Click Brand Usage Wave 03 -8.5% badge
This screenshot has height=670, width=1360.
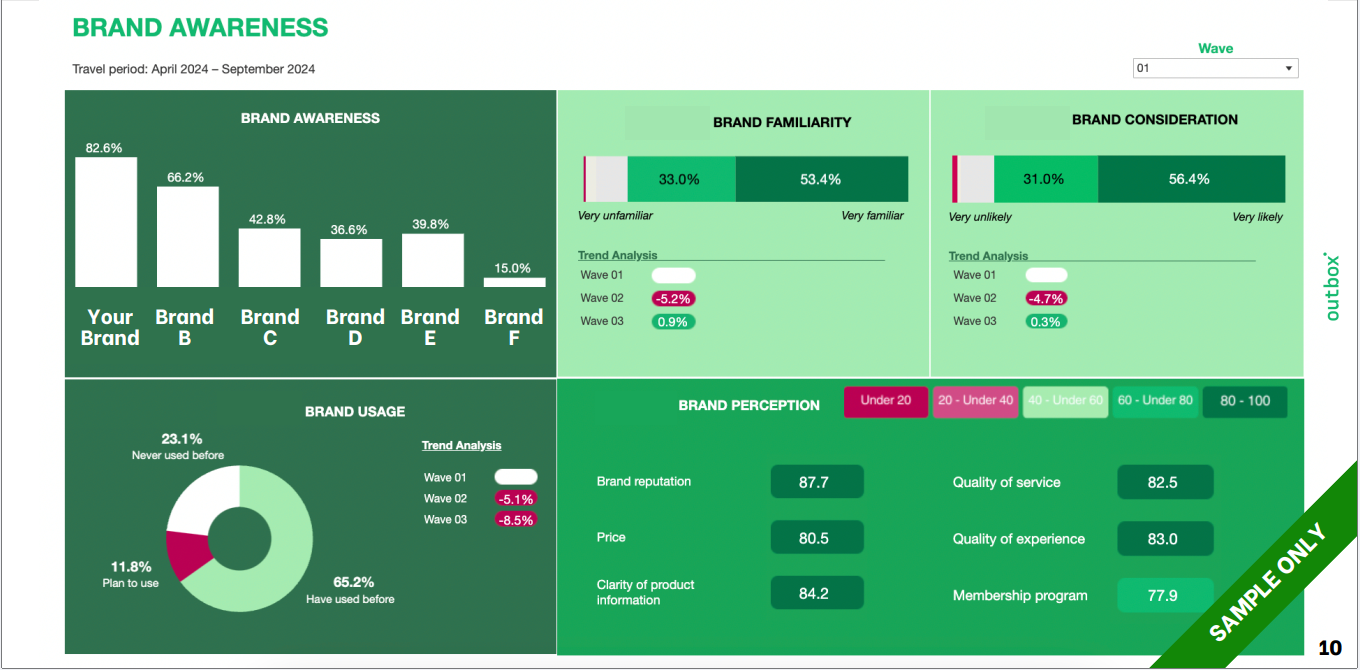tap(516, 519)
